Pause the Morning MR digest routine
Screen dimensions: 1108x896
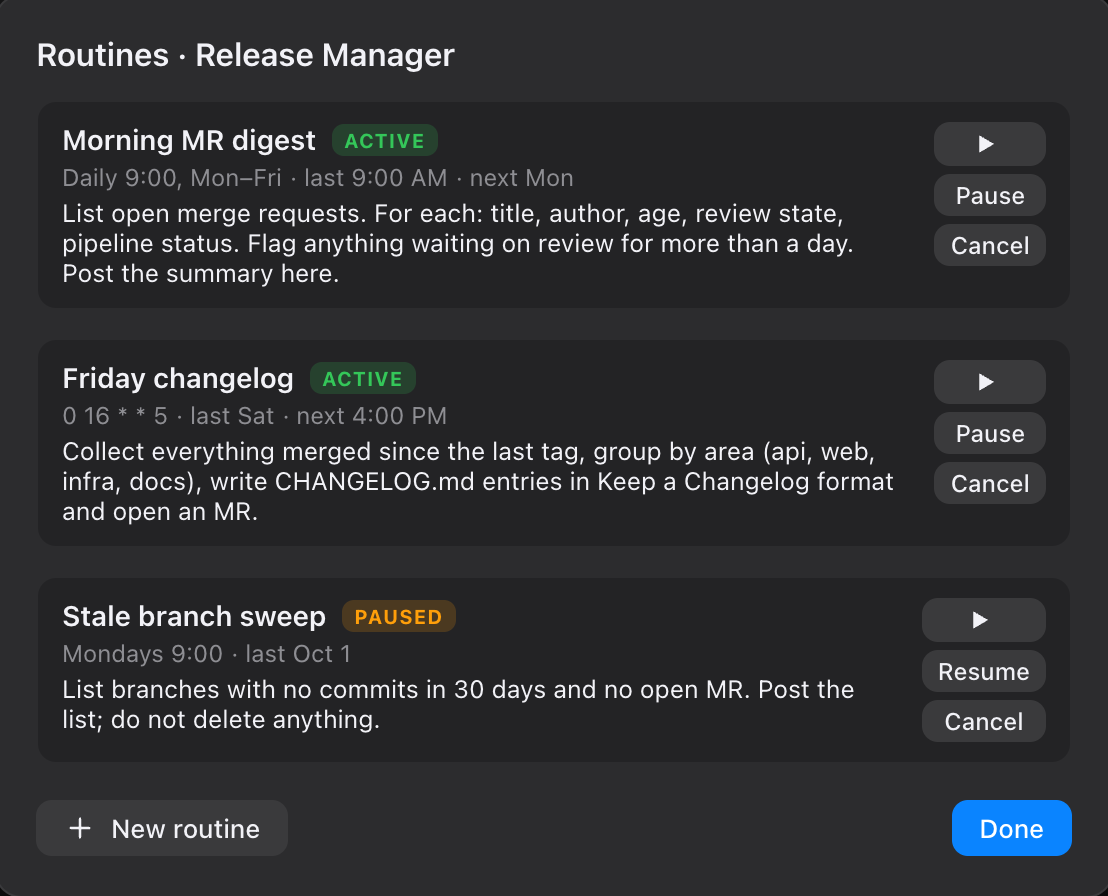click(989, 196)
